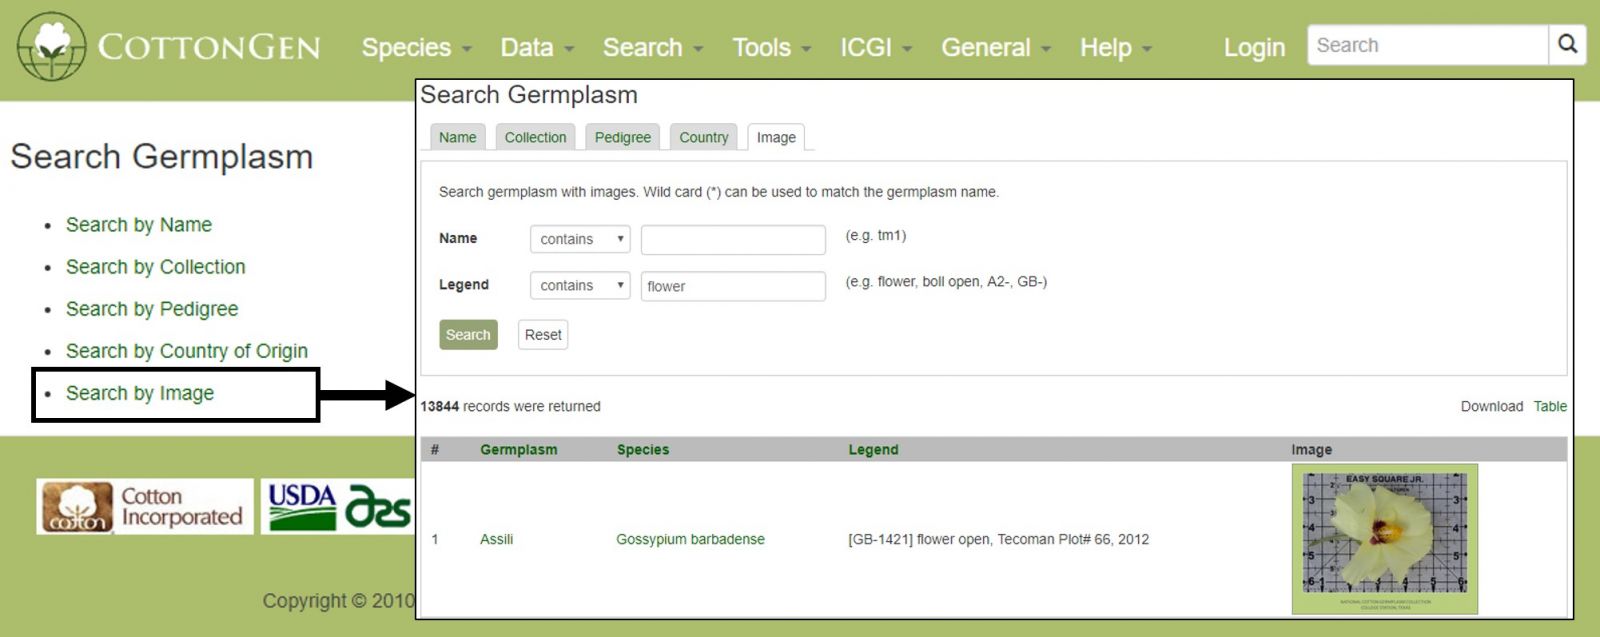This screenshot has width=1600, height=637.
Task: Open Search by Country of Origin link
Action: tap(187, 351)
